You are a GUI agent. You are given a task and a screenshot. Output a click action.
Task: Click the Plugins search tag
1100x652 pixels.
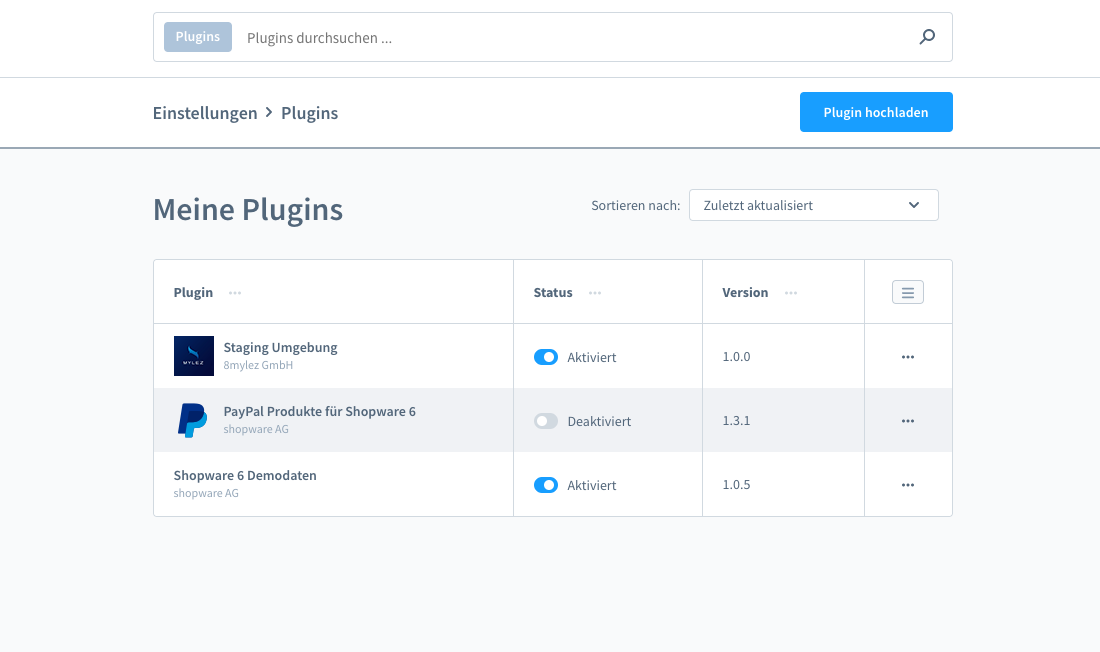coord(198,37)
